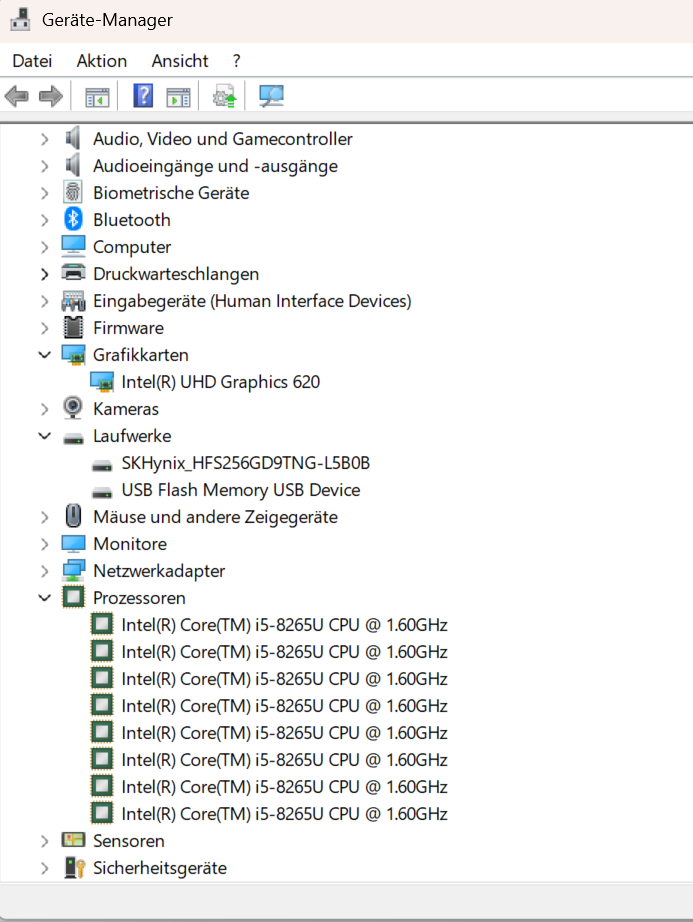The image size is (693, 922).
Task: Select SKHynix_HFS256GD9TNG-L5B0B drive entry
Action: click(x=246, y=463)
